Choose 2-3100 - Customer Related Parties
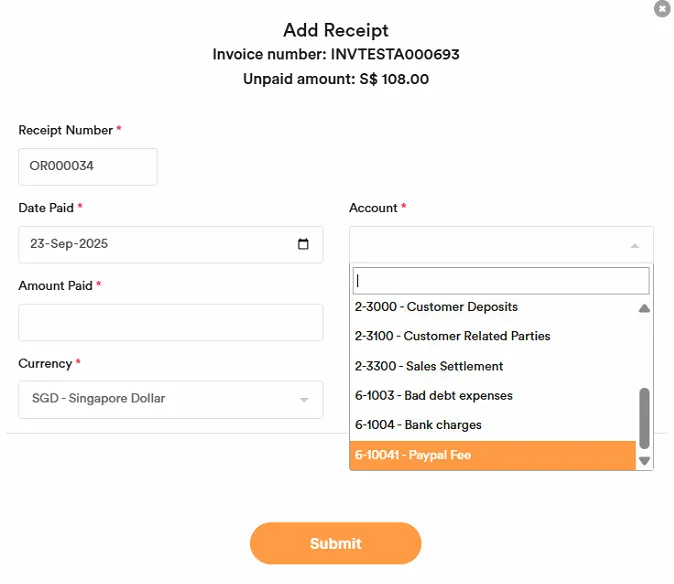Image resolution: width=674 pixels, height=584 pixels. [452, 336]
